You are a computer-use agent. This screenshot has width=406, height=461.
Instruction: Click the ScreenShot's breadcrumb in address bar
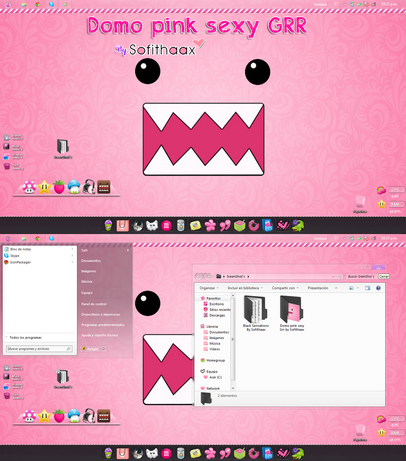coord(236,277)
